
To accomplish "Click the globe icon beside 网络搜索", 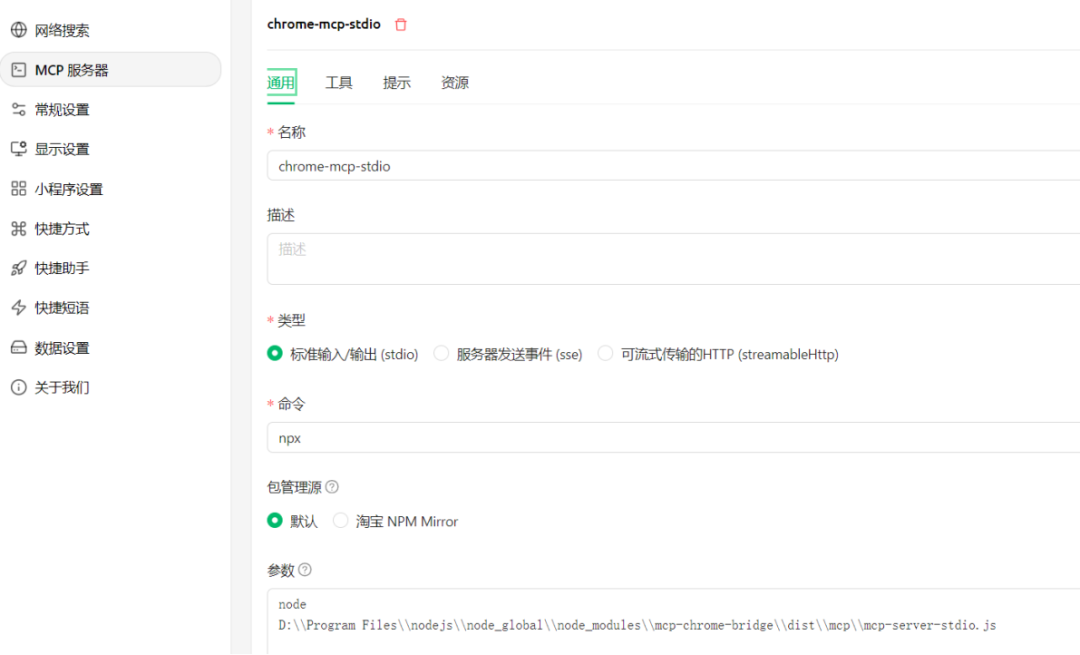I will (19, 30).
